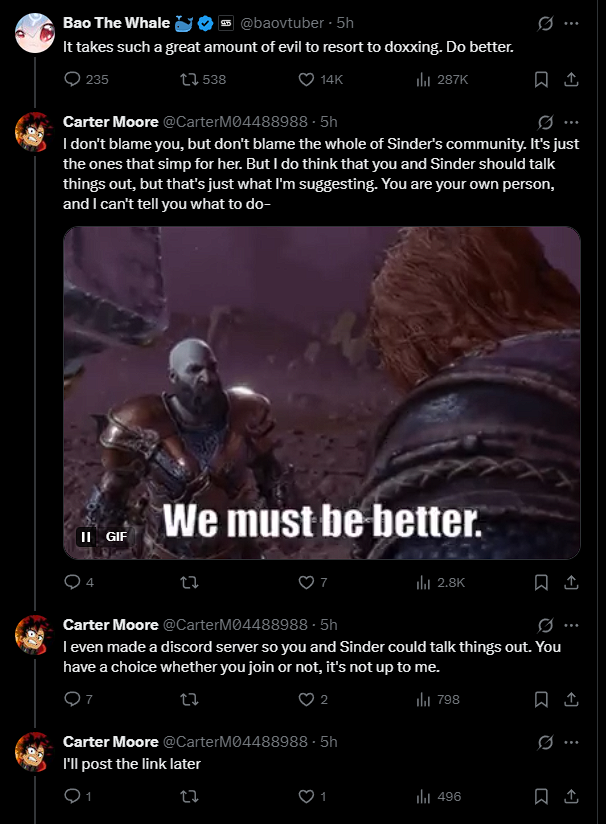Open more menu on Carter's GIF reply
The image size is (606, 824).
(x=571, y=122)
